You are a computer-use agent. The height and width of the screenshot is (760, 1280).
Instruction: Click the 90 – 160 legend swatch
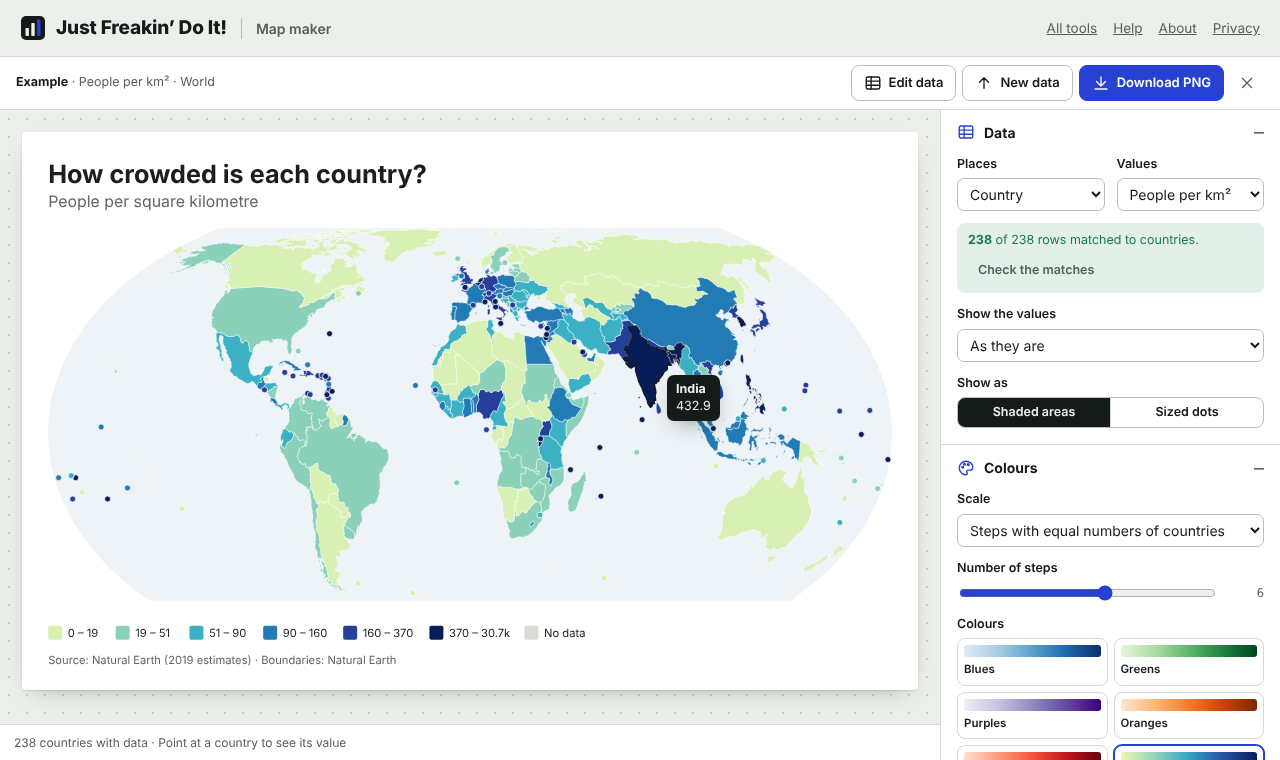click(x=270, y=633)
